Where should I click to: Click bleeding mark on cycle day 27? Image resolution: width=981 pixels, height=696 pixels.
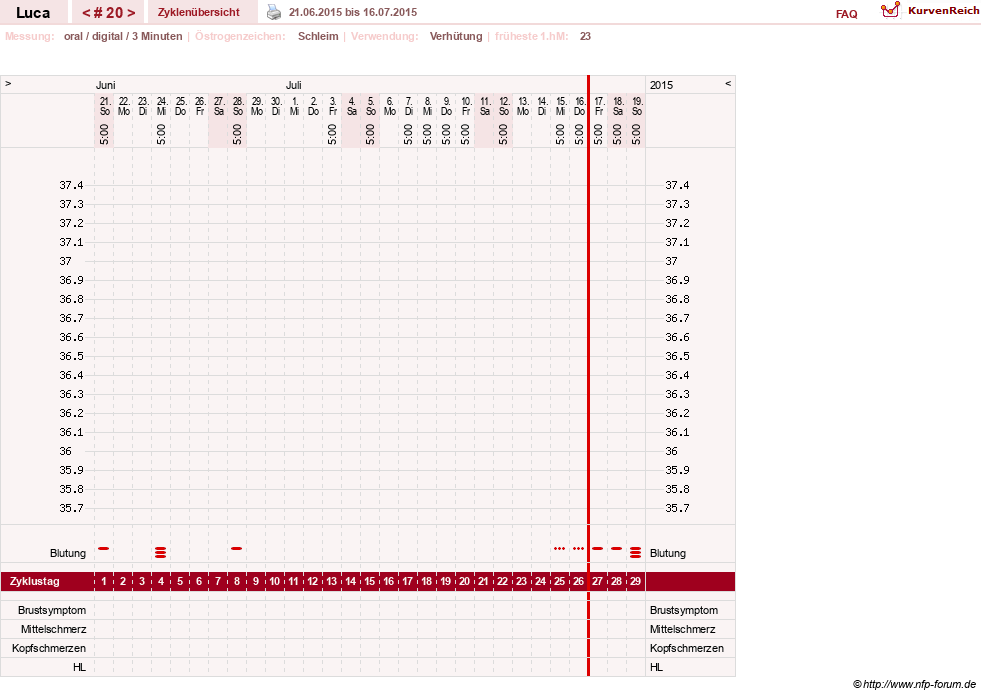(597, 548)
